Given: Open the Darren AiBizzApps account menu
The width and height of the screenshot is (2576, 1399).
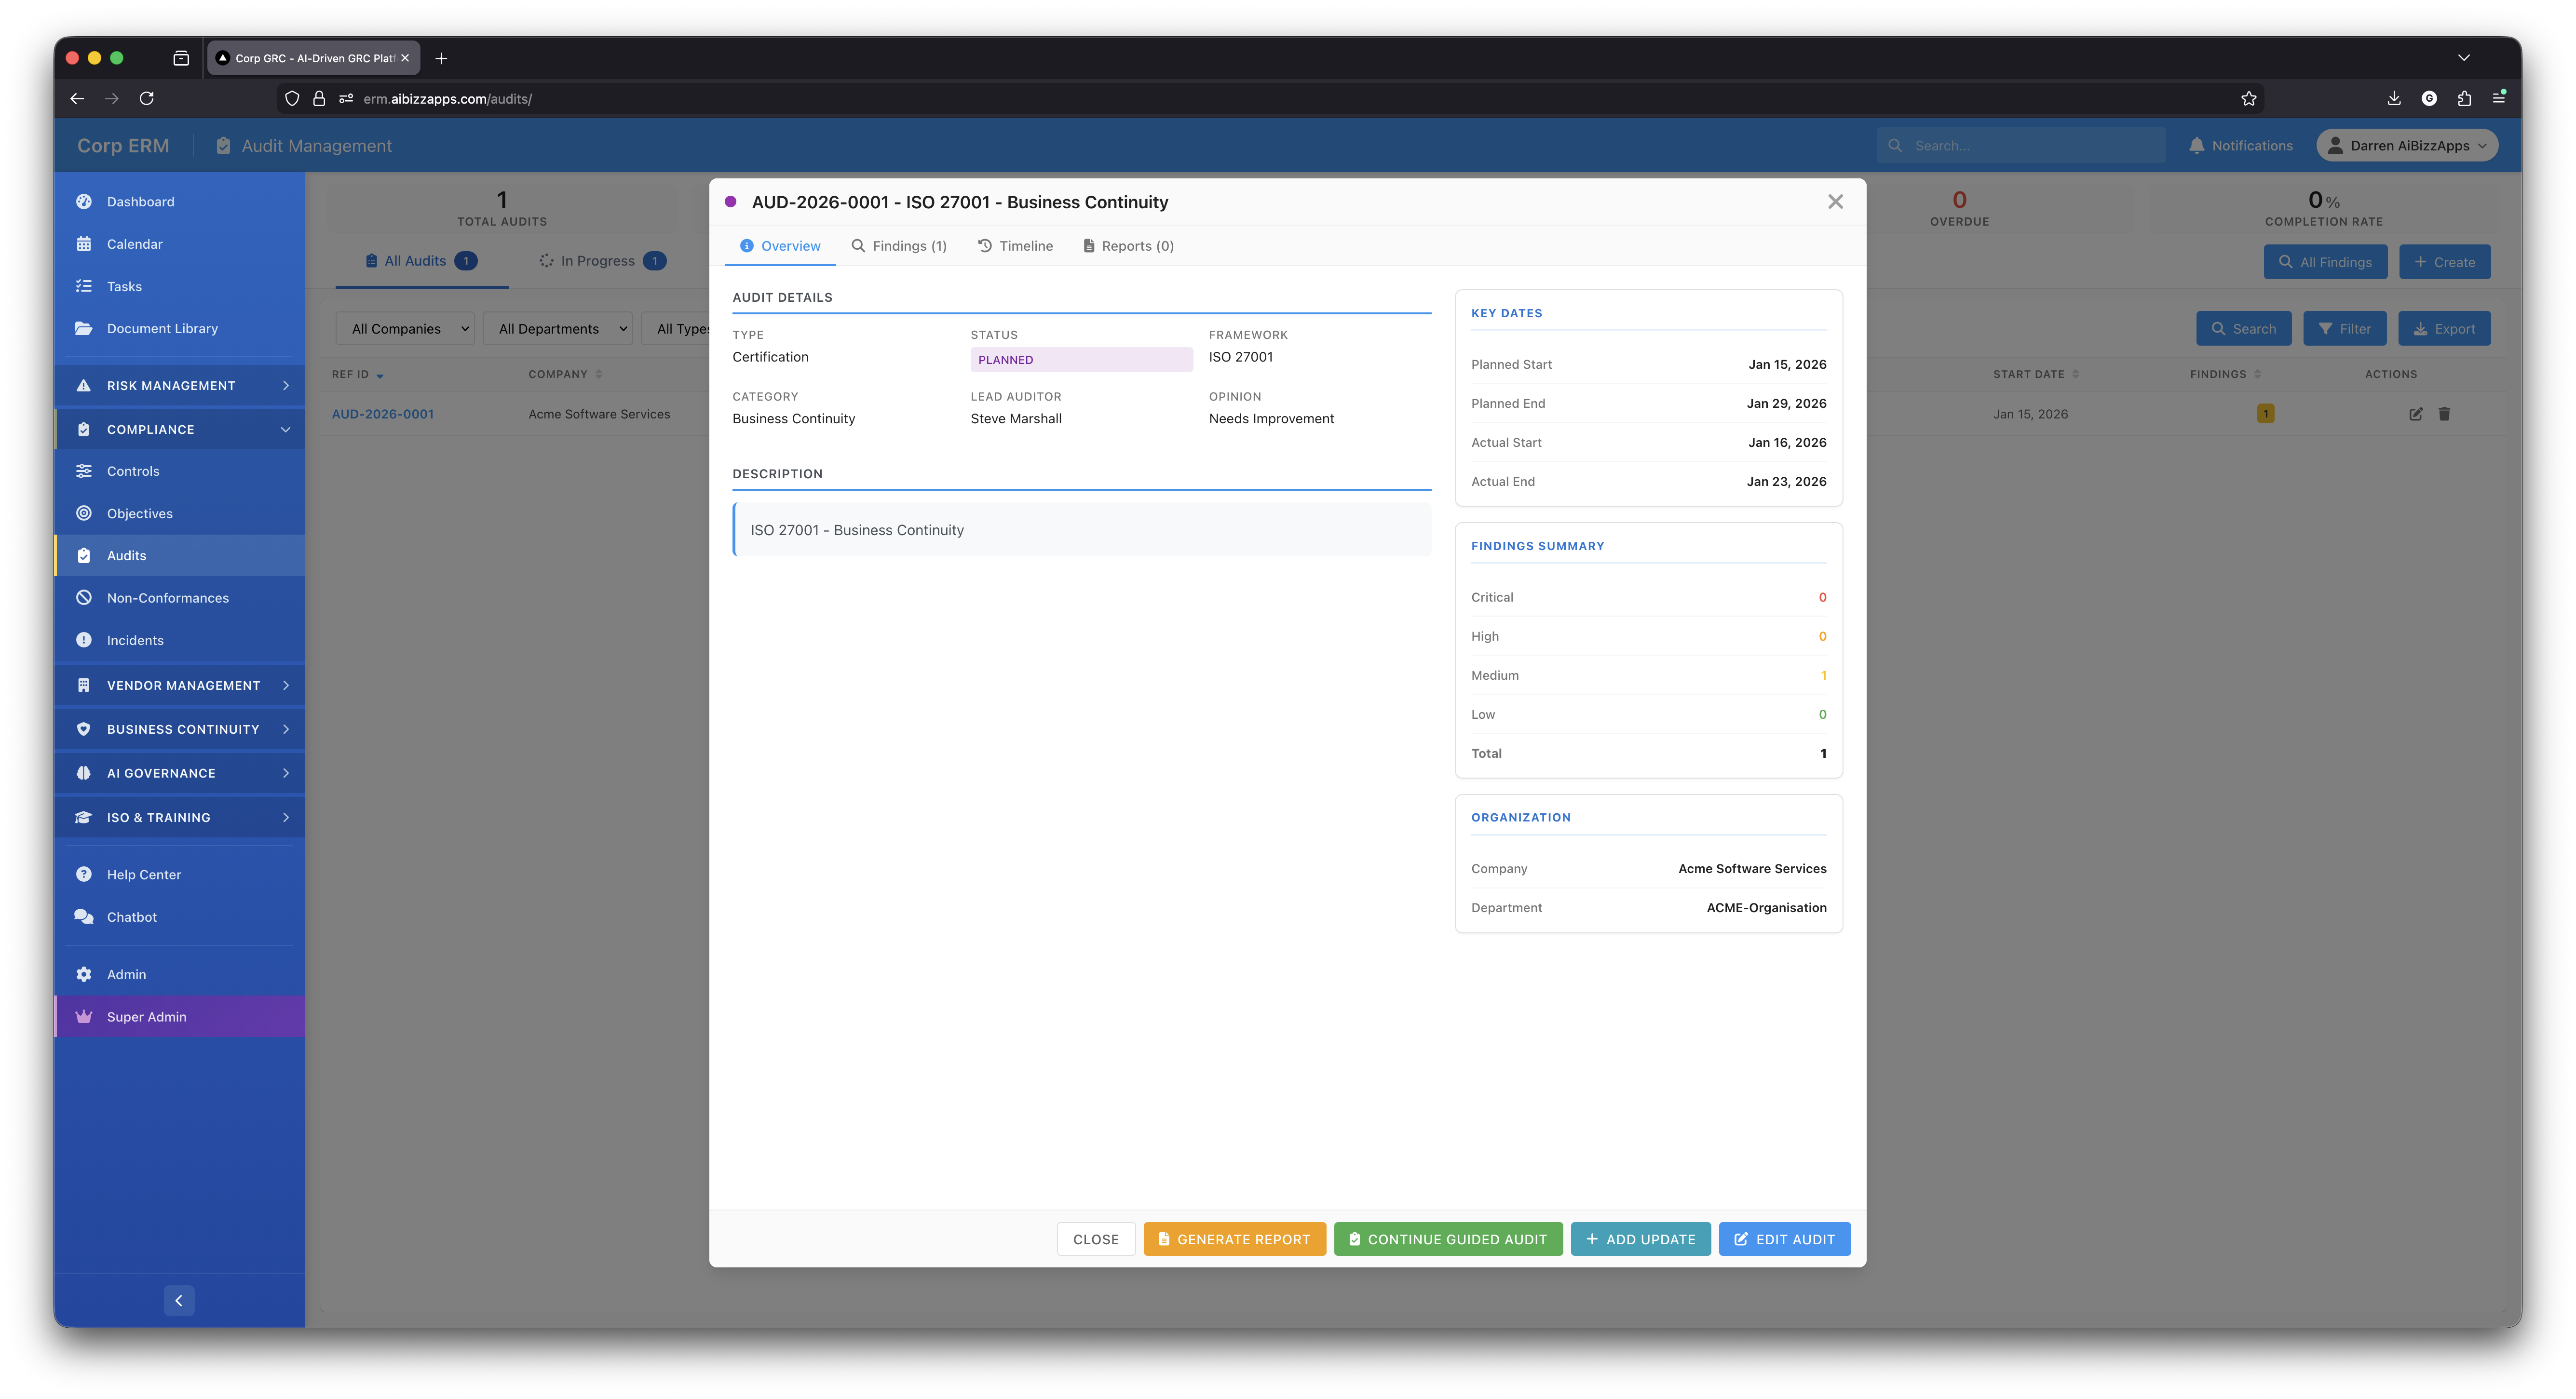Looking at the screenshot, I should 2406,145.
